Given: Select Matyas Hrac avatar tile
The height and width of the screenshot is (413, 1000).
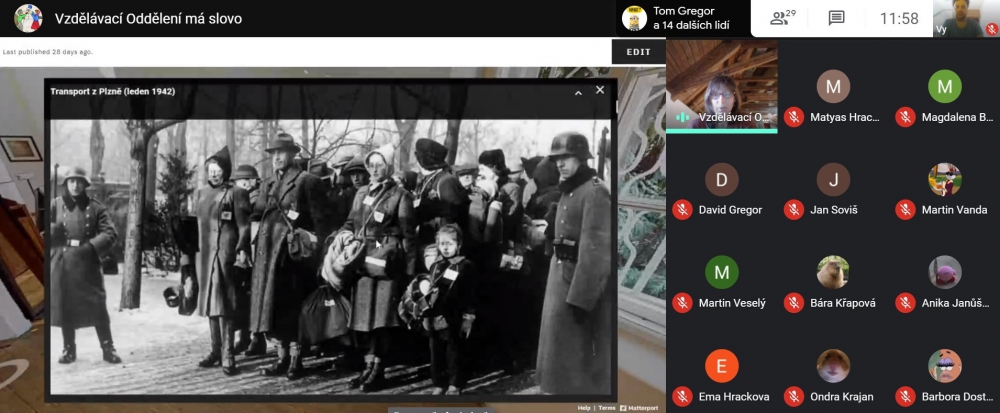Looking at the screenshot, I should 833,87.
